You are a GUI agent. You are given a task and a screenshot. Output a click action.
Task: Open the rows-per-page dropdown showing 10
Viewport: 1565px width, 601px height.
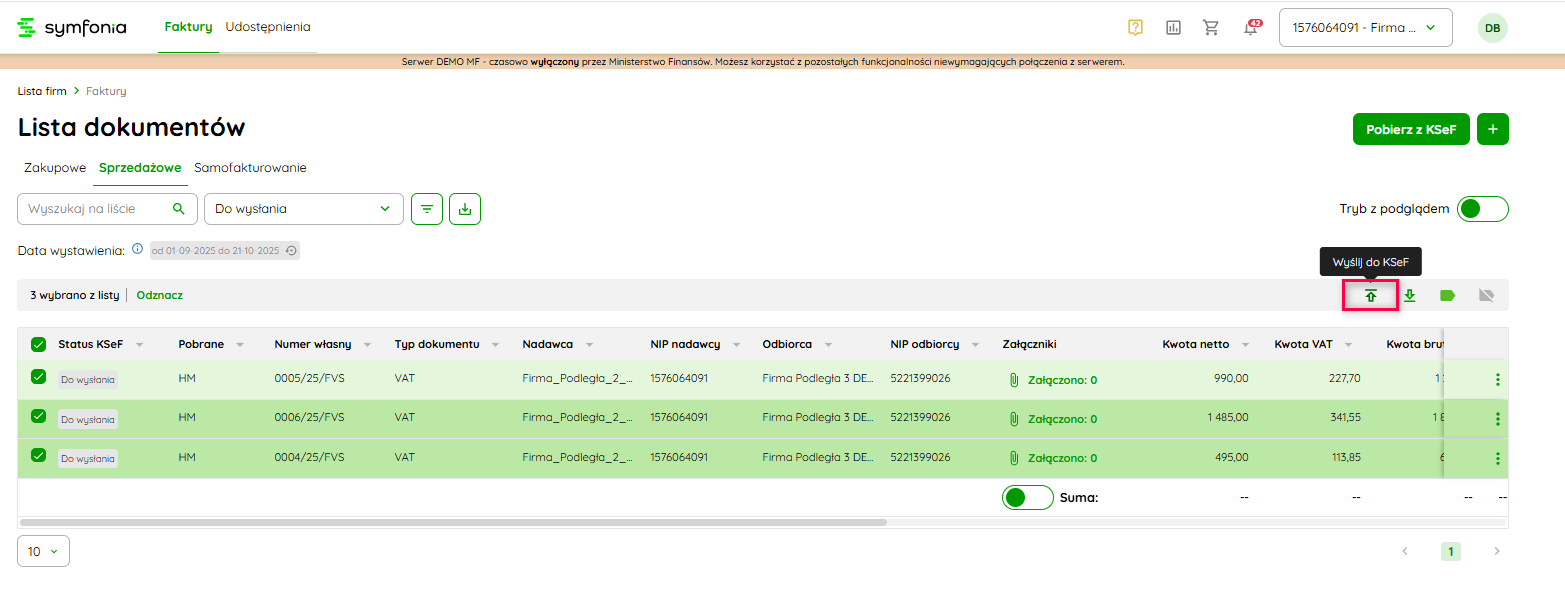(x=43, y=551)
